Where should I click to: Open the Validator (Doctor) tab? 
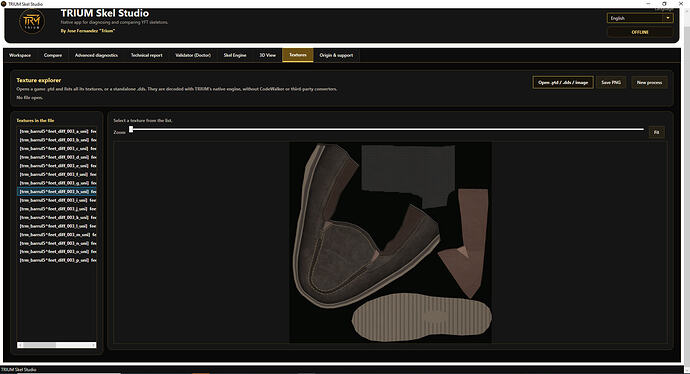click(x=193, y=55)
